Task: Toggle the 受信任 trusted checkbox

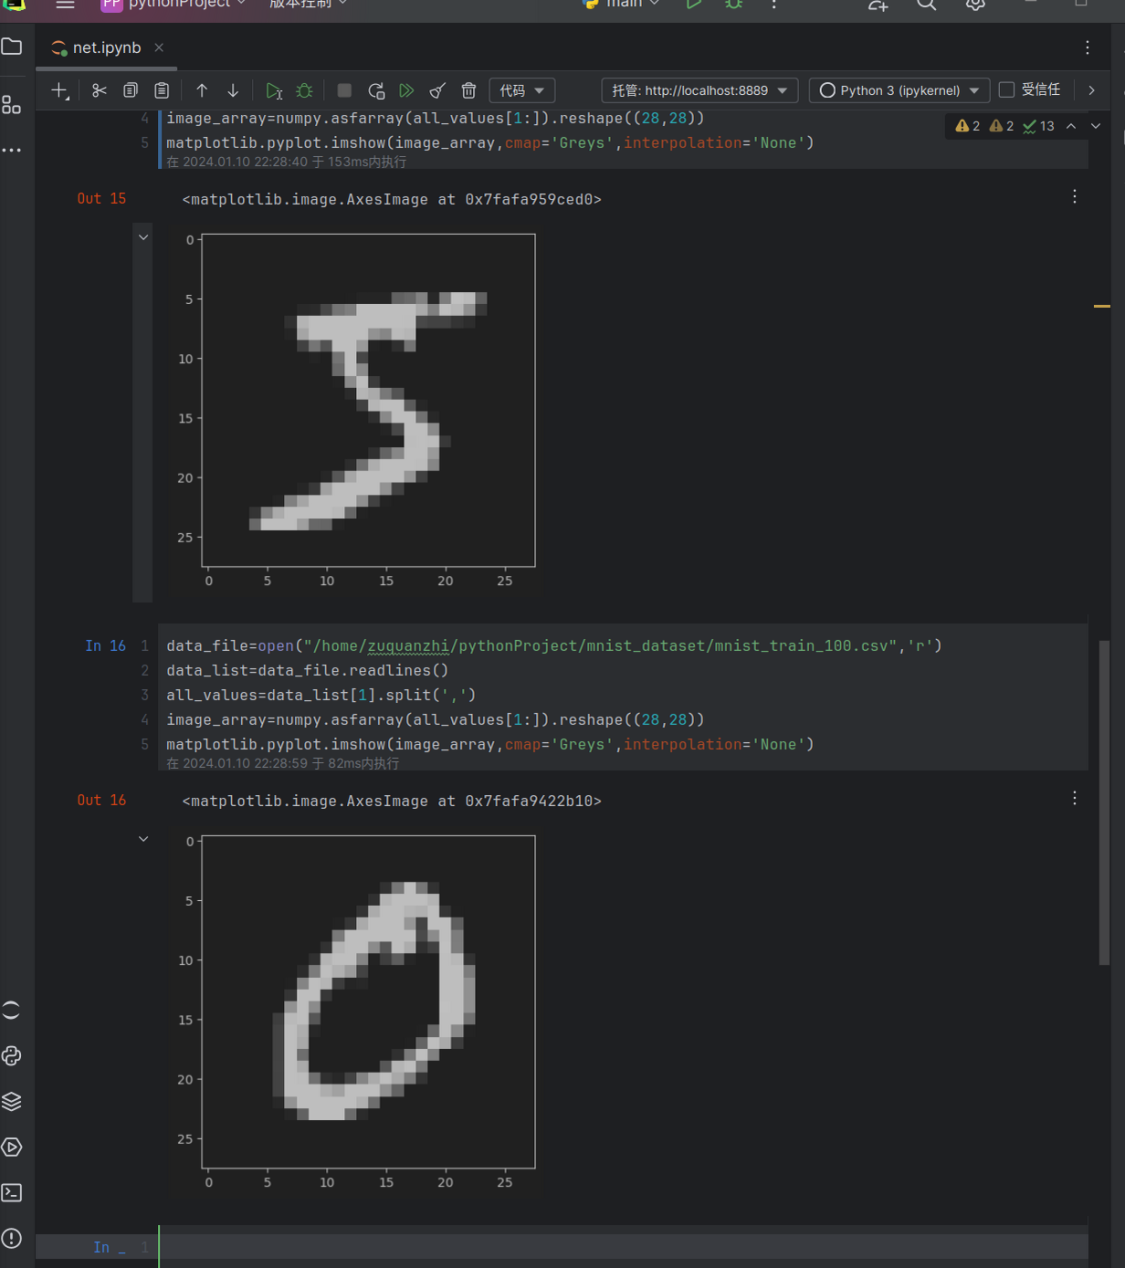Action: [1007, 90]
